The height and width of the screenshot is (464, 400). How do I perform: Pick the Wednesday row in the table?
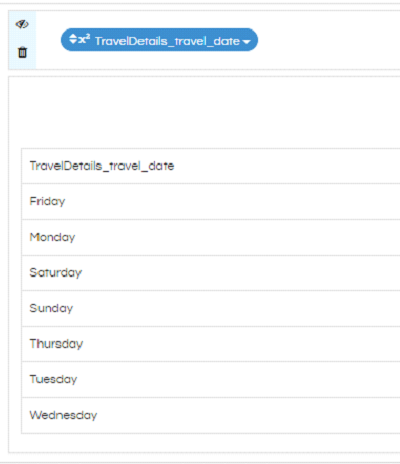click(x=211, y=415)
